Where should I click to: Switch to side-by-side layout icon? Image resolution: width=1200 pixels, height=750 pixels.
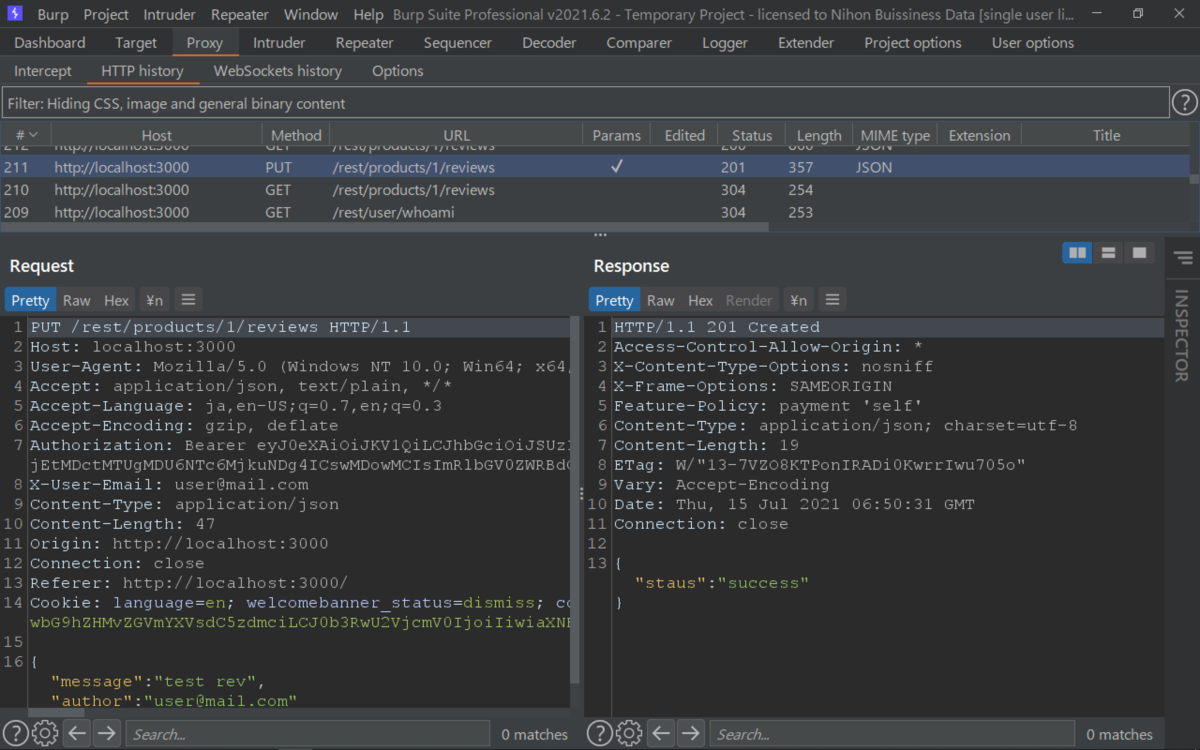(1077, 253)
